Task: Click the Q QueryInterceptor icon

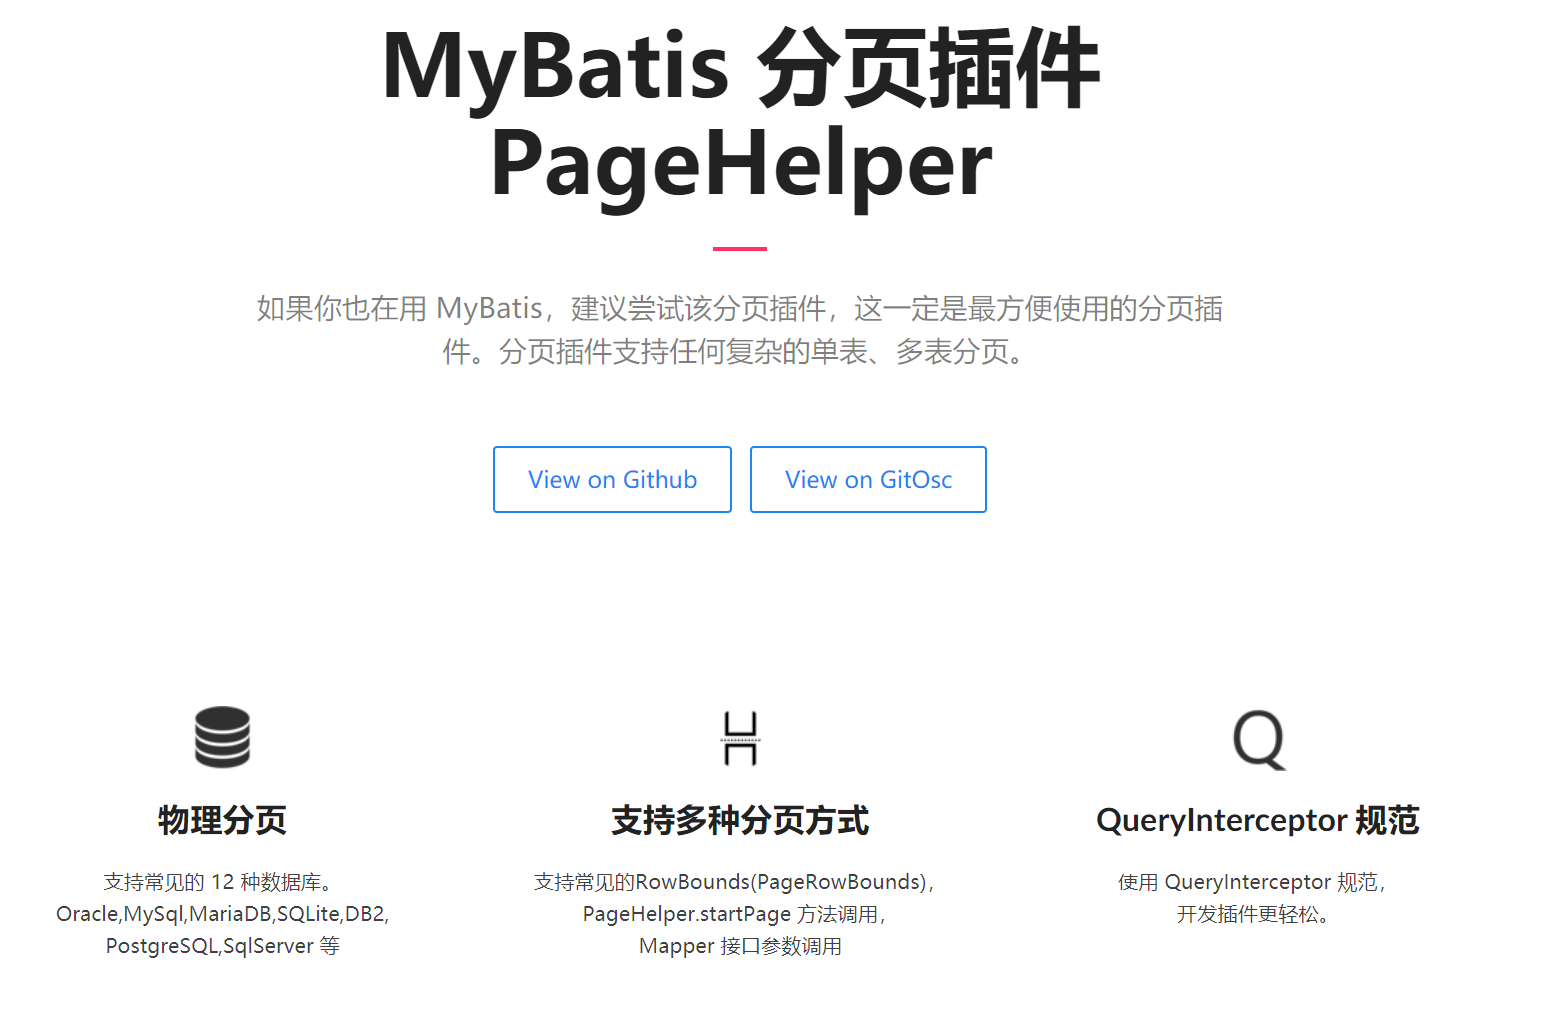Action: pos(1259,740)
